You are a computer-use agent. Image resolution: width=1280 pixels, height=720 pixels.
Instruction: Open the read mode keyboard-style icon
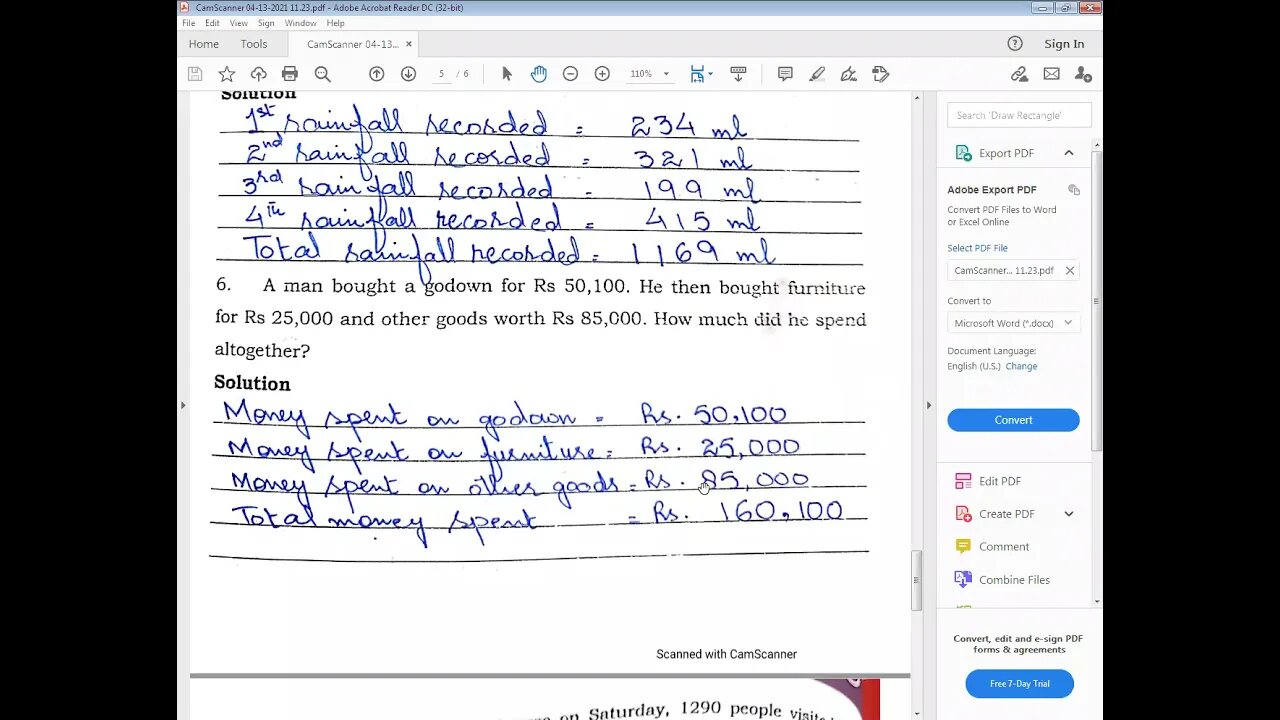(x=739, y=74)
